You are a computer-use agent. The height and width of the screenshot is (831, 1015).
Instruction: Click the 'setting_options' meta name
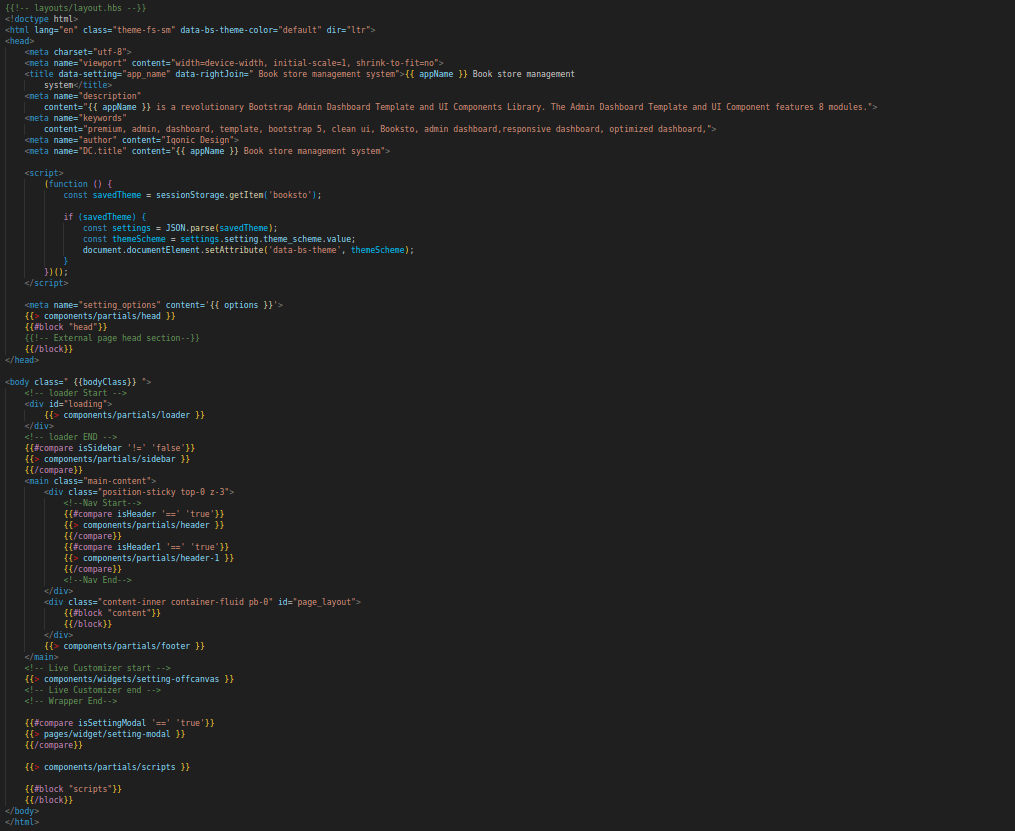tap(122, 305)
